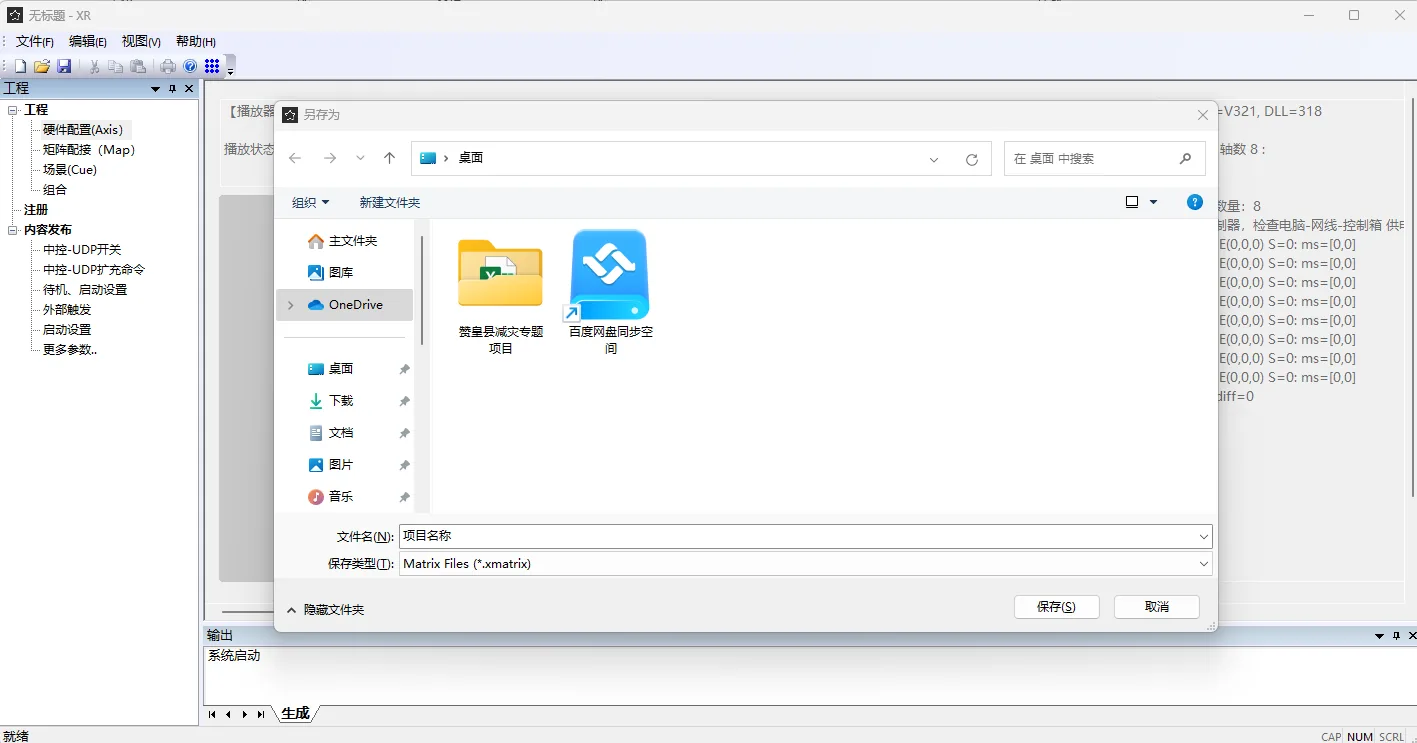This screenshot has height=743, width=1417.
Task: Select 主文件夹 in navigation pane
Action: pos(343,241)
